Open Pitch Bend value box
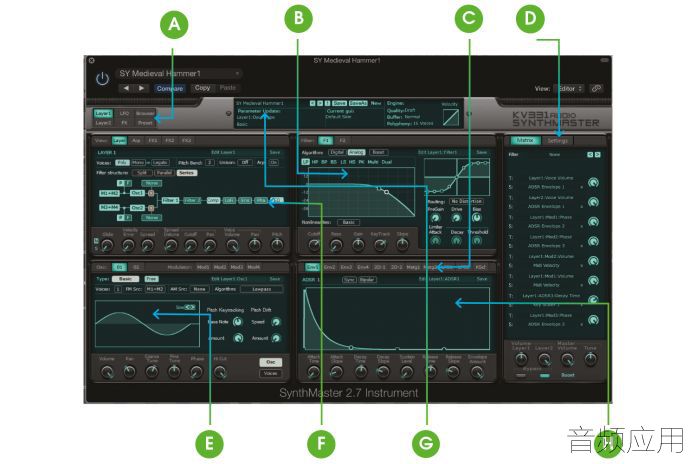 [x=210, y=163]
